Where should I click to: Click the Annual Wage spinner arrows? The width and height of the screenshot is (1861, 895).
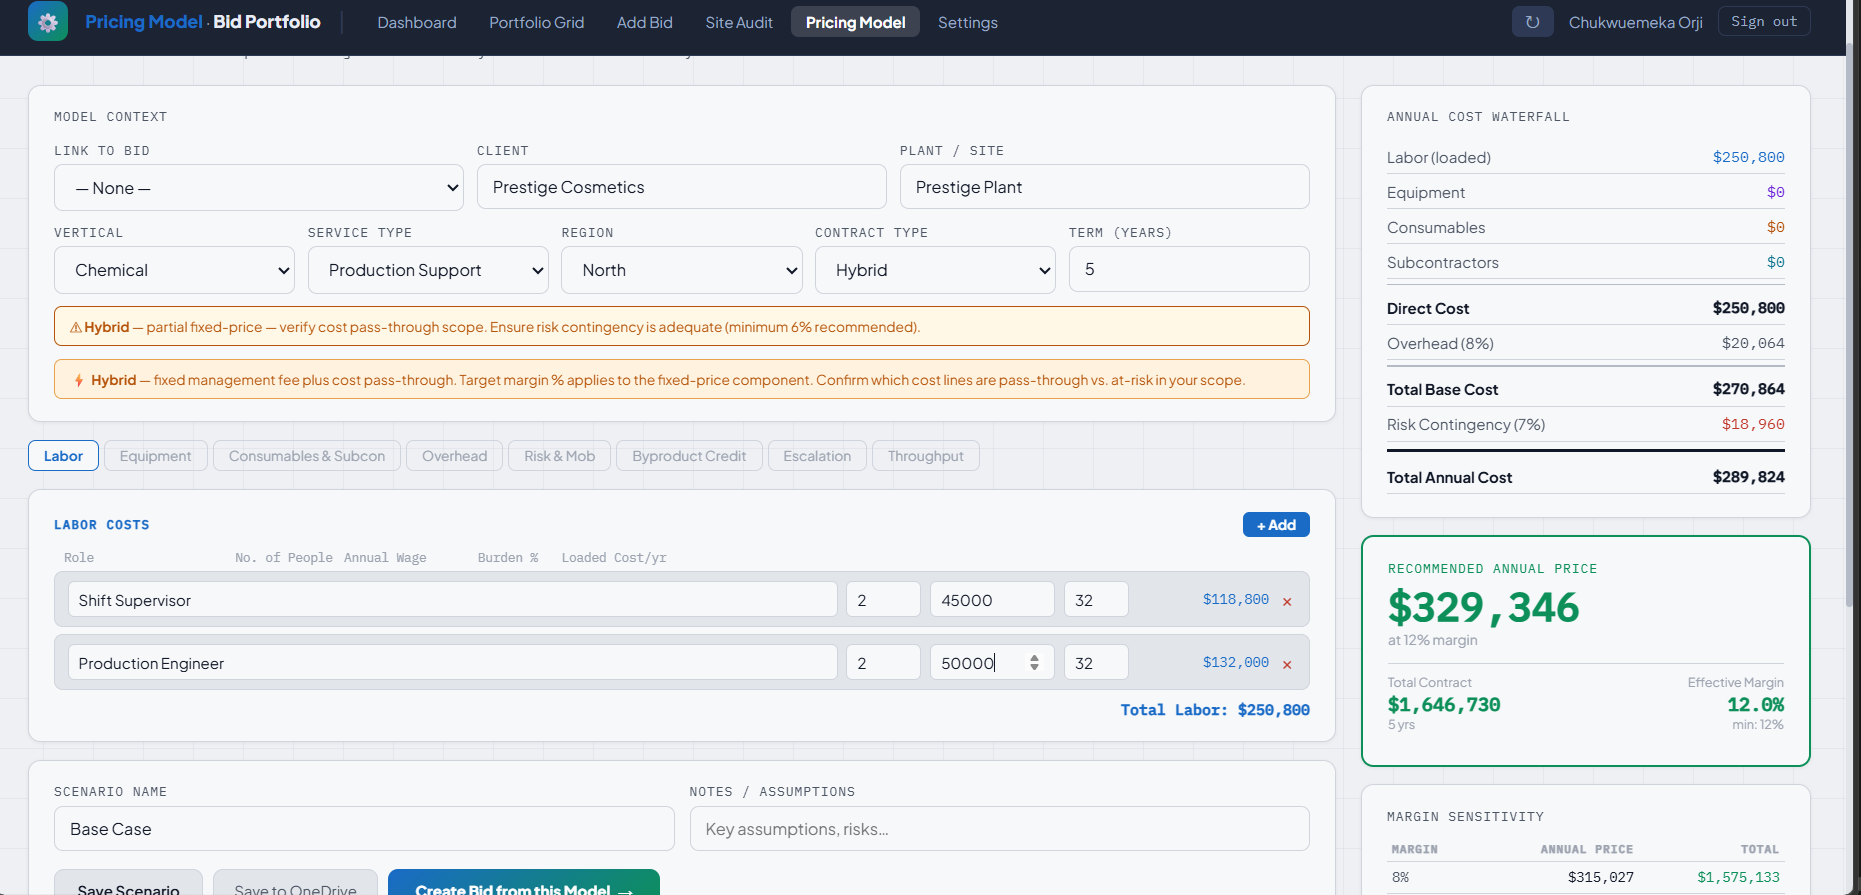1034,662
